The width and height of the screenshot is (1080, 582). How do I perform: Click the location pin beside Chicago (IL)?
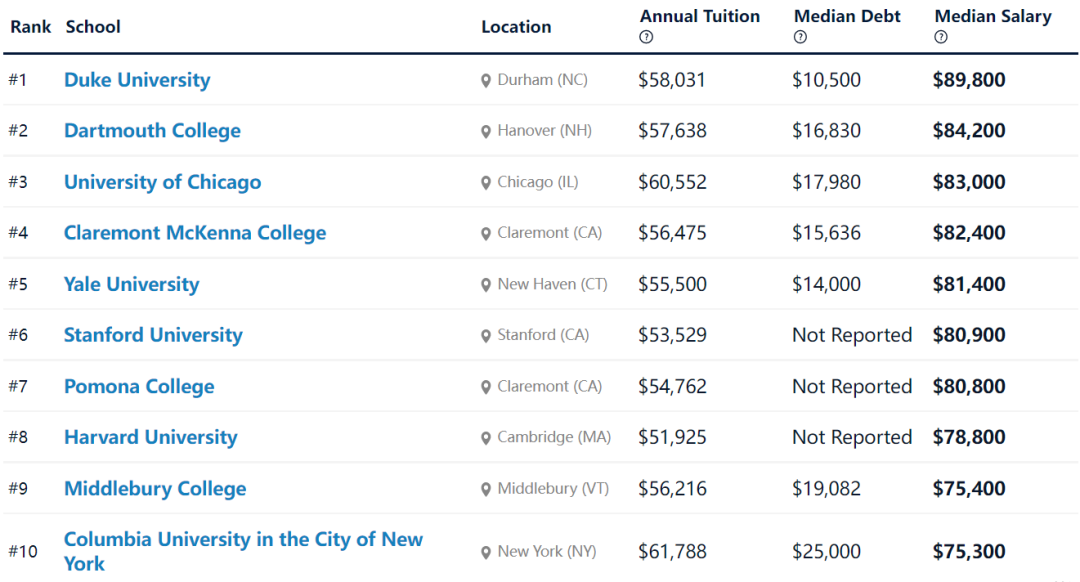click(486, 183)
